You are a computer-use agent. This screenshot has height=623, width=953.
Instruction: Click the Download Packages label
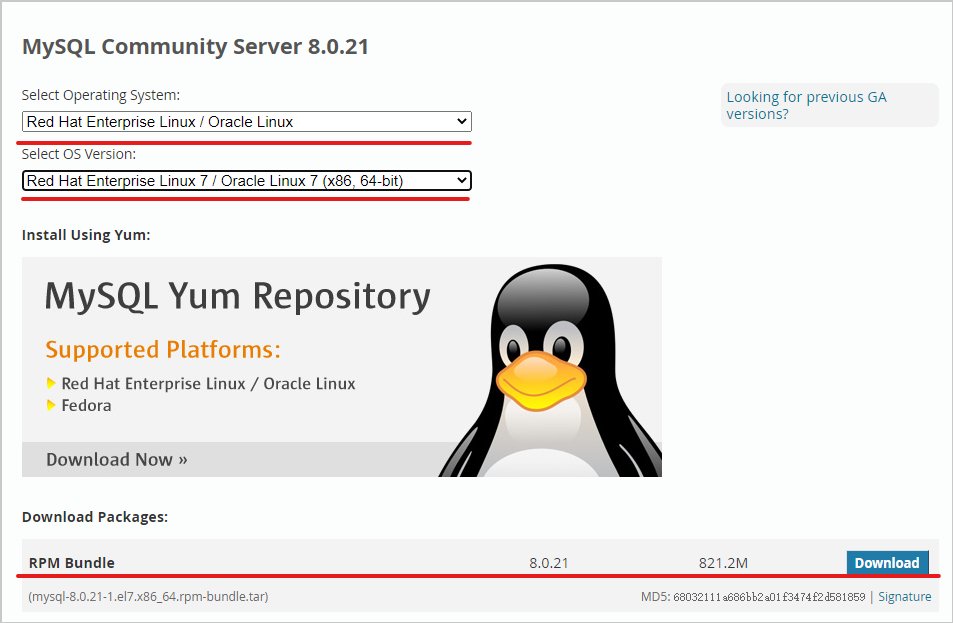pyautogui.click(x=95, y=517)
